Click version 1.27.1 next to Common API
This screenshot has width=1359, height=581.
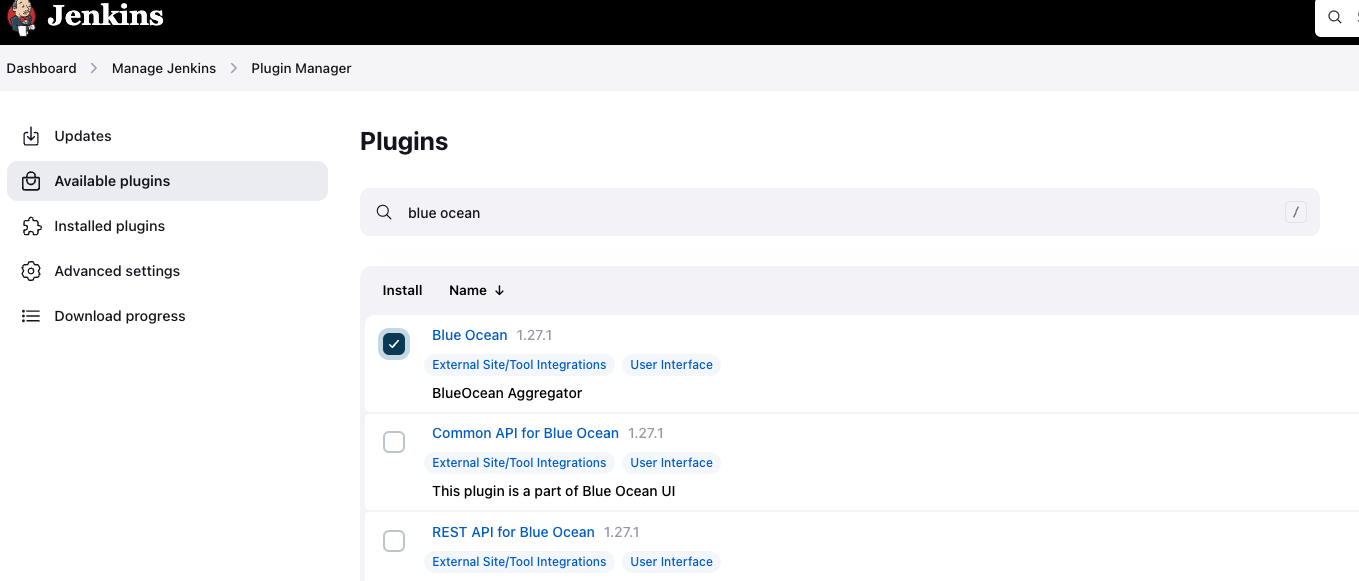pyautogui.click(x=646, y=433)
